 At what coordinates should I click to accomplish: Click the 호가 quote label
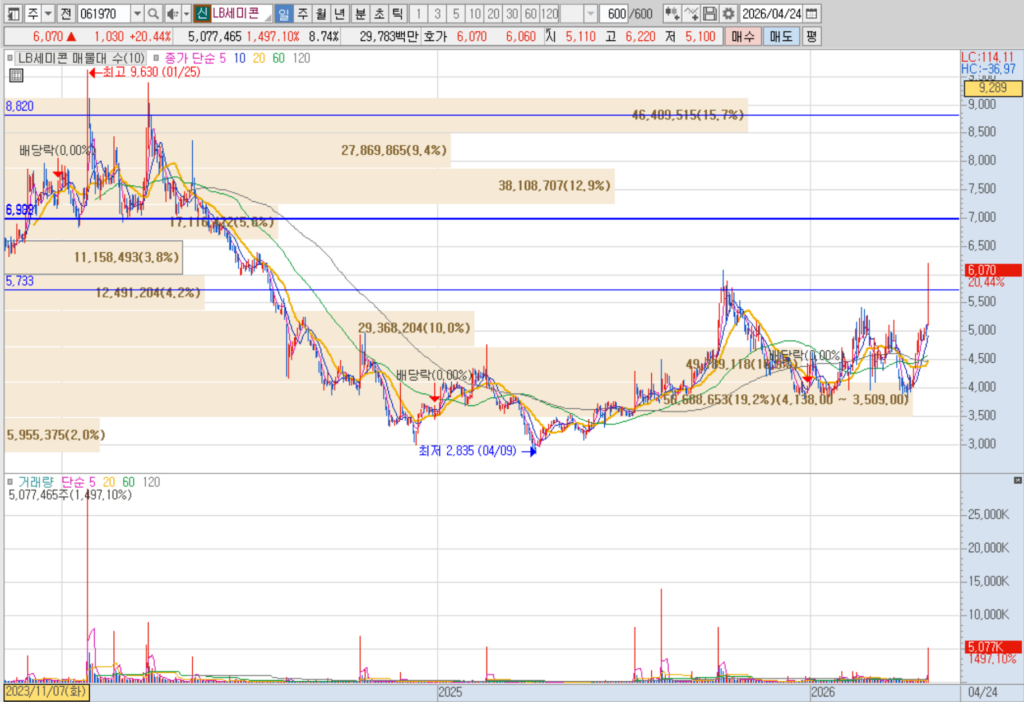(435, 37)
